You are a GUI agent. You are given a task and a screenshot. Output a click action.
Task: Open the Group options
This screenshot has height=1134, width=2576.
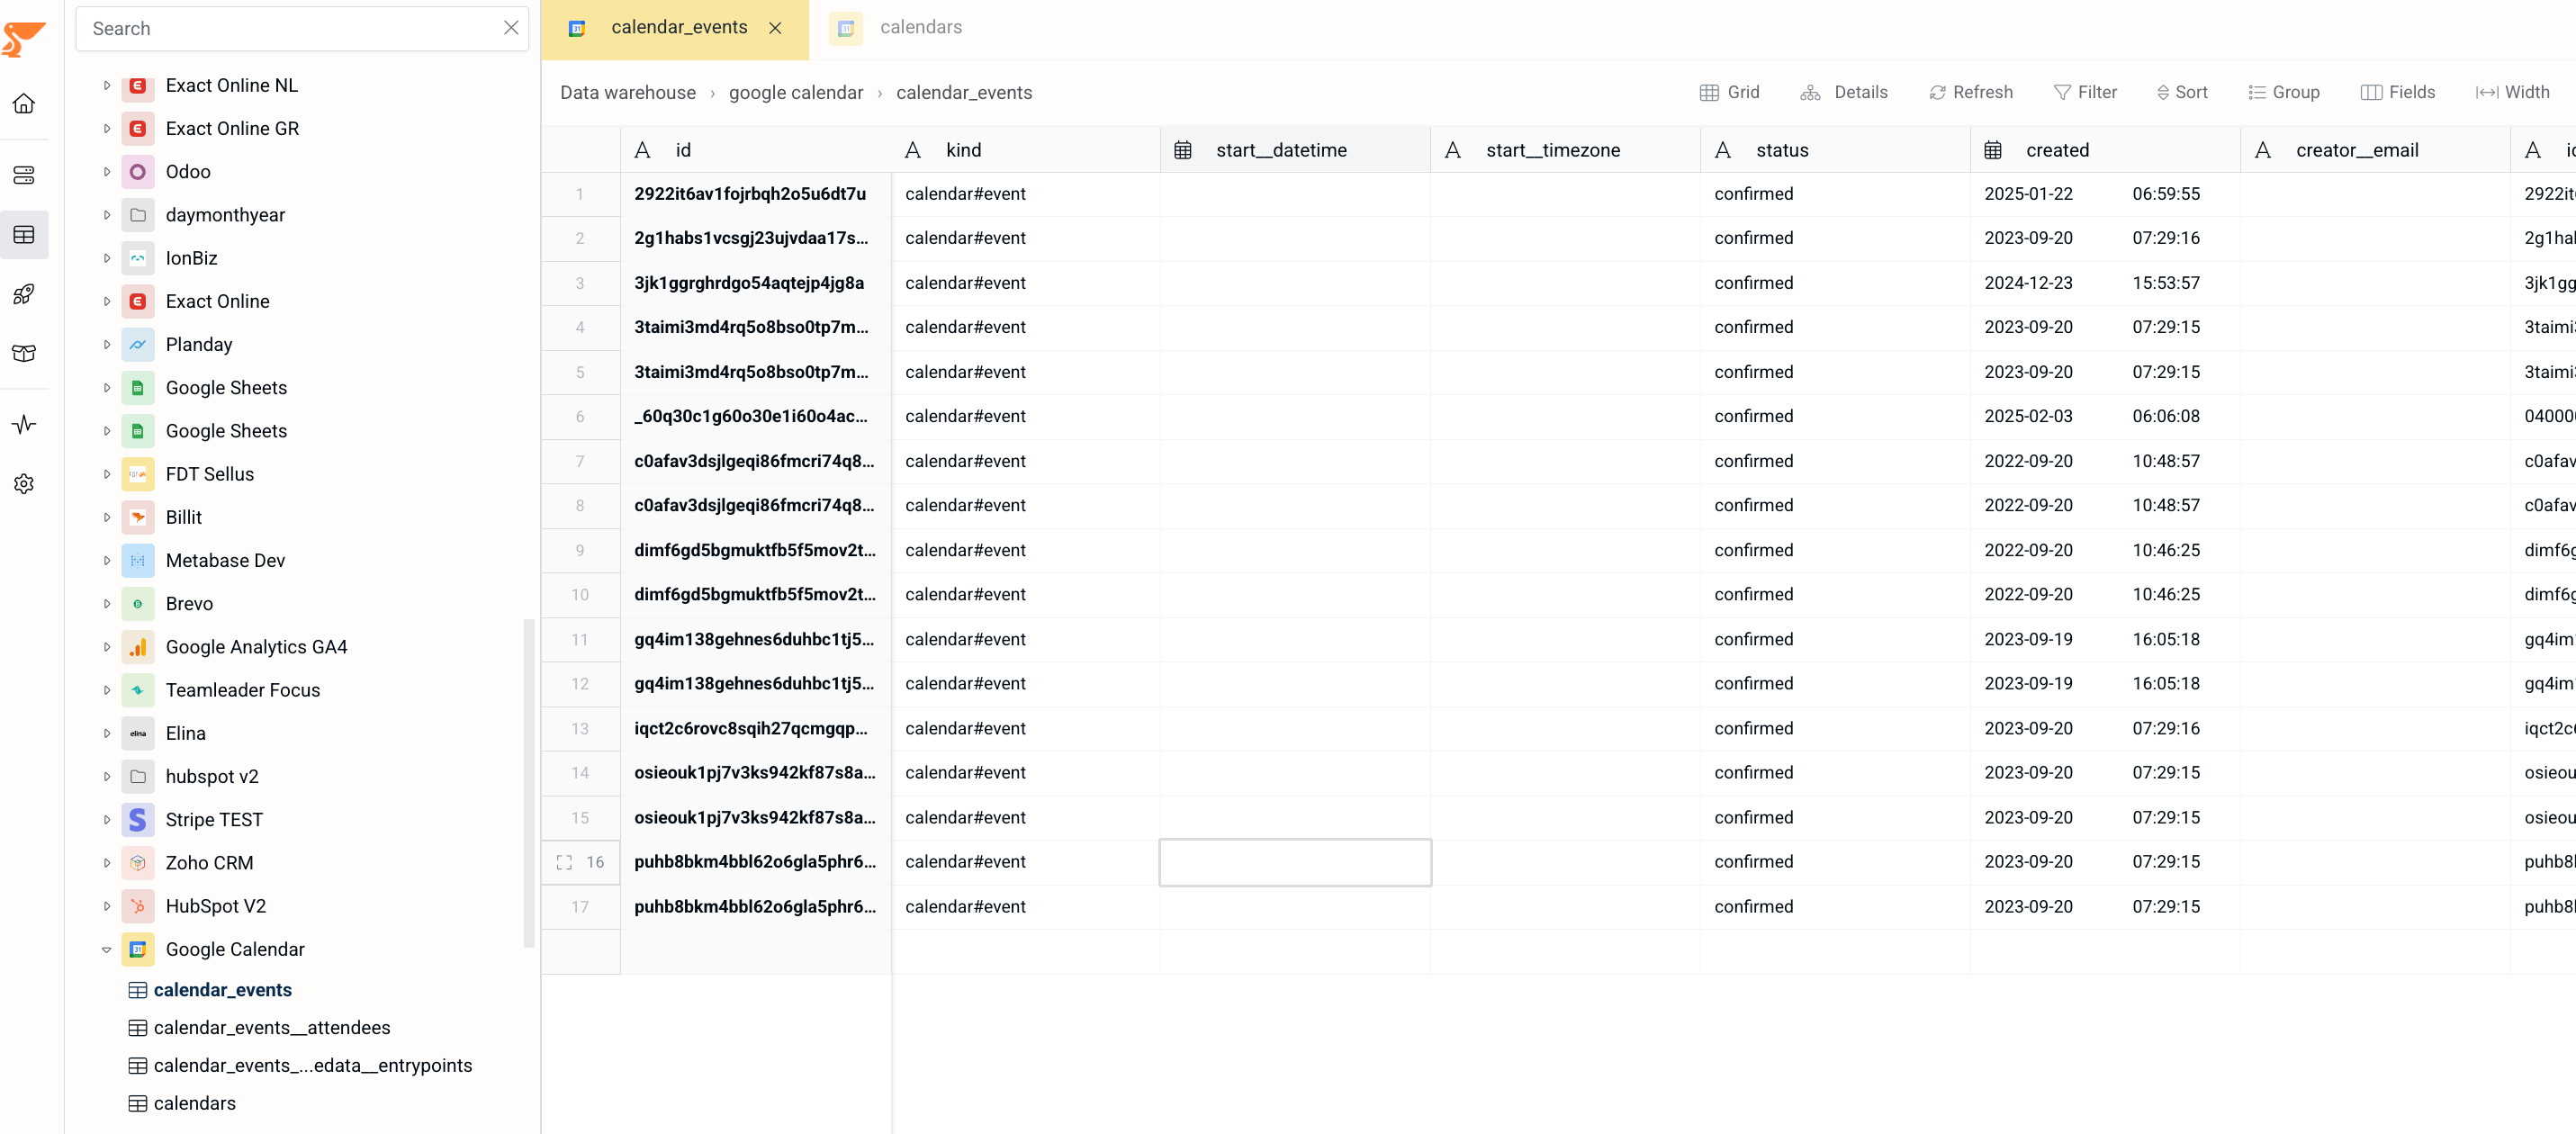tap(2284, 93)
